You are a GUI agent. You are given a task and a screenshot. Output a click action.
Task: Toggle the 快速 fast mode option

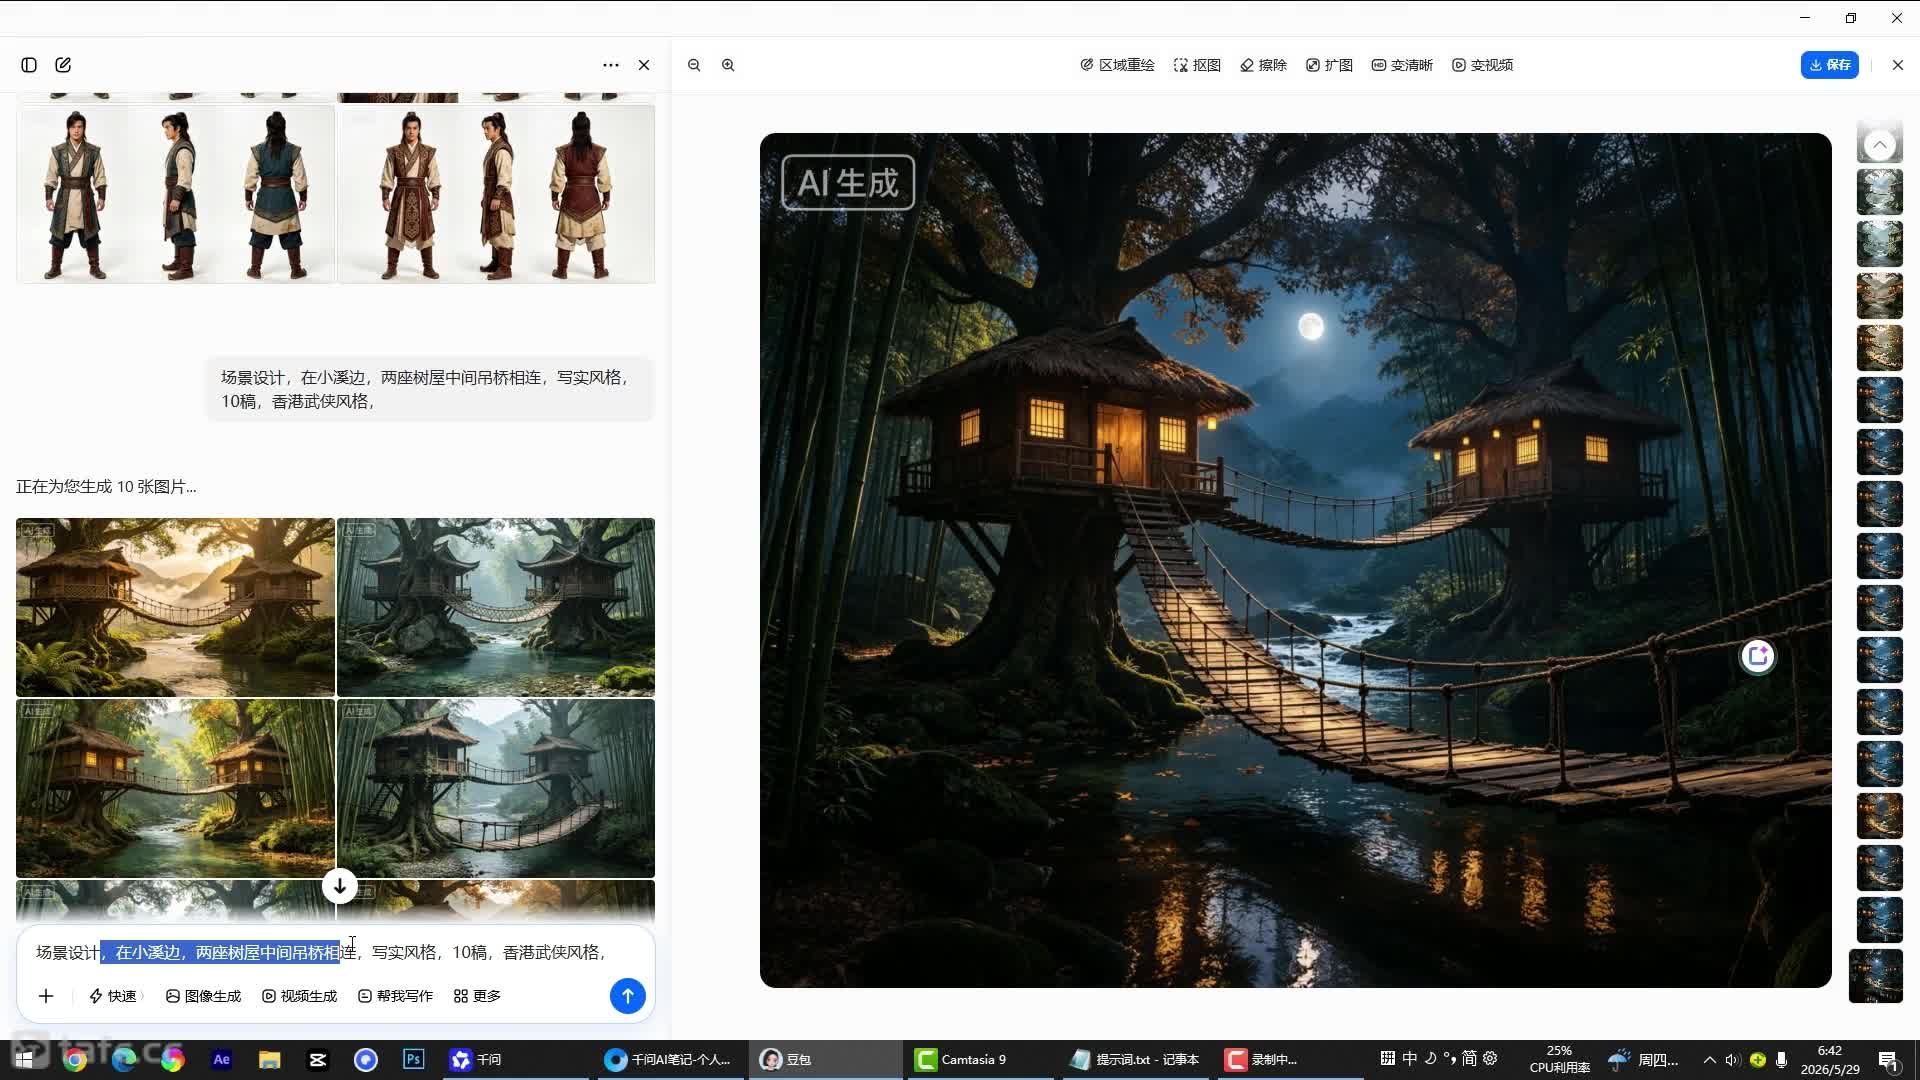click(113, 996)
